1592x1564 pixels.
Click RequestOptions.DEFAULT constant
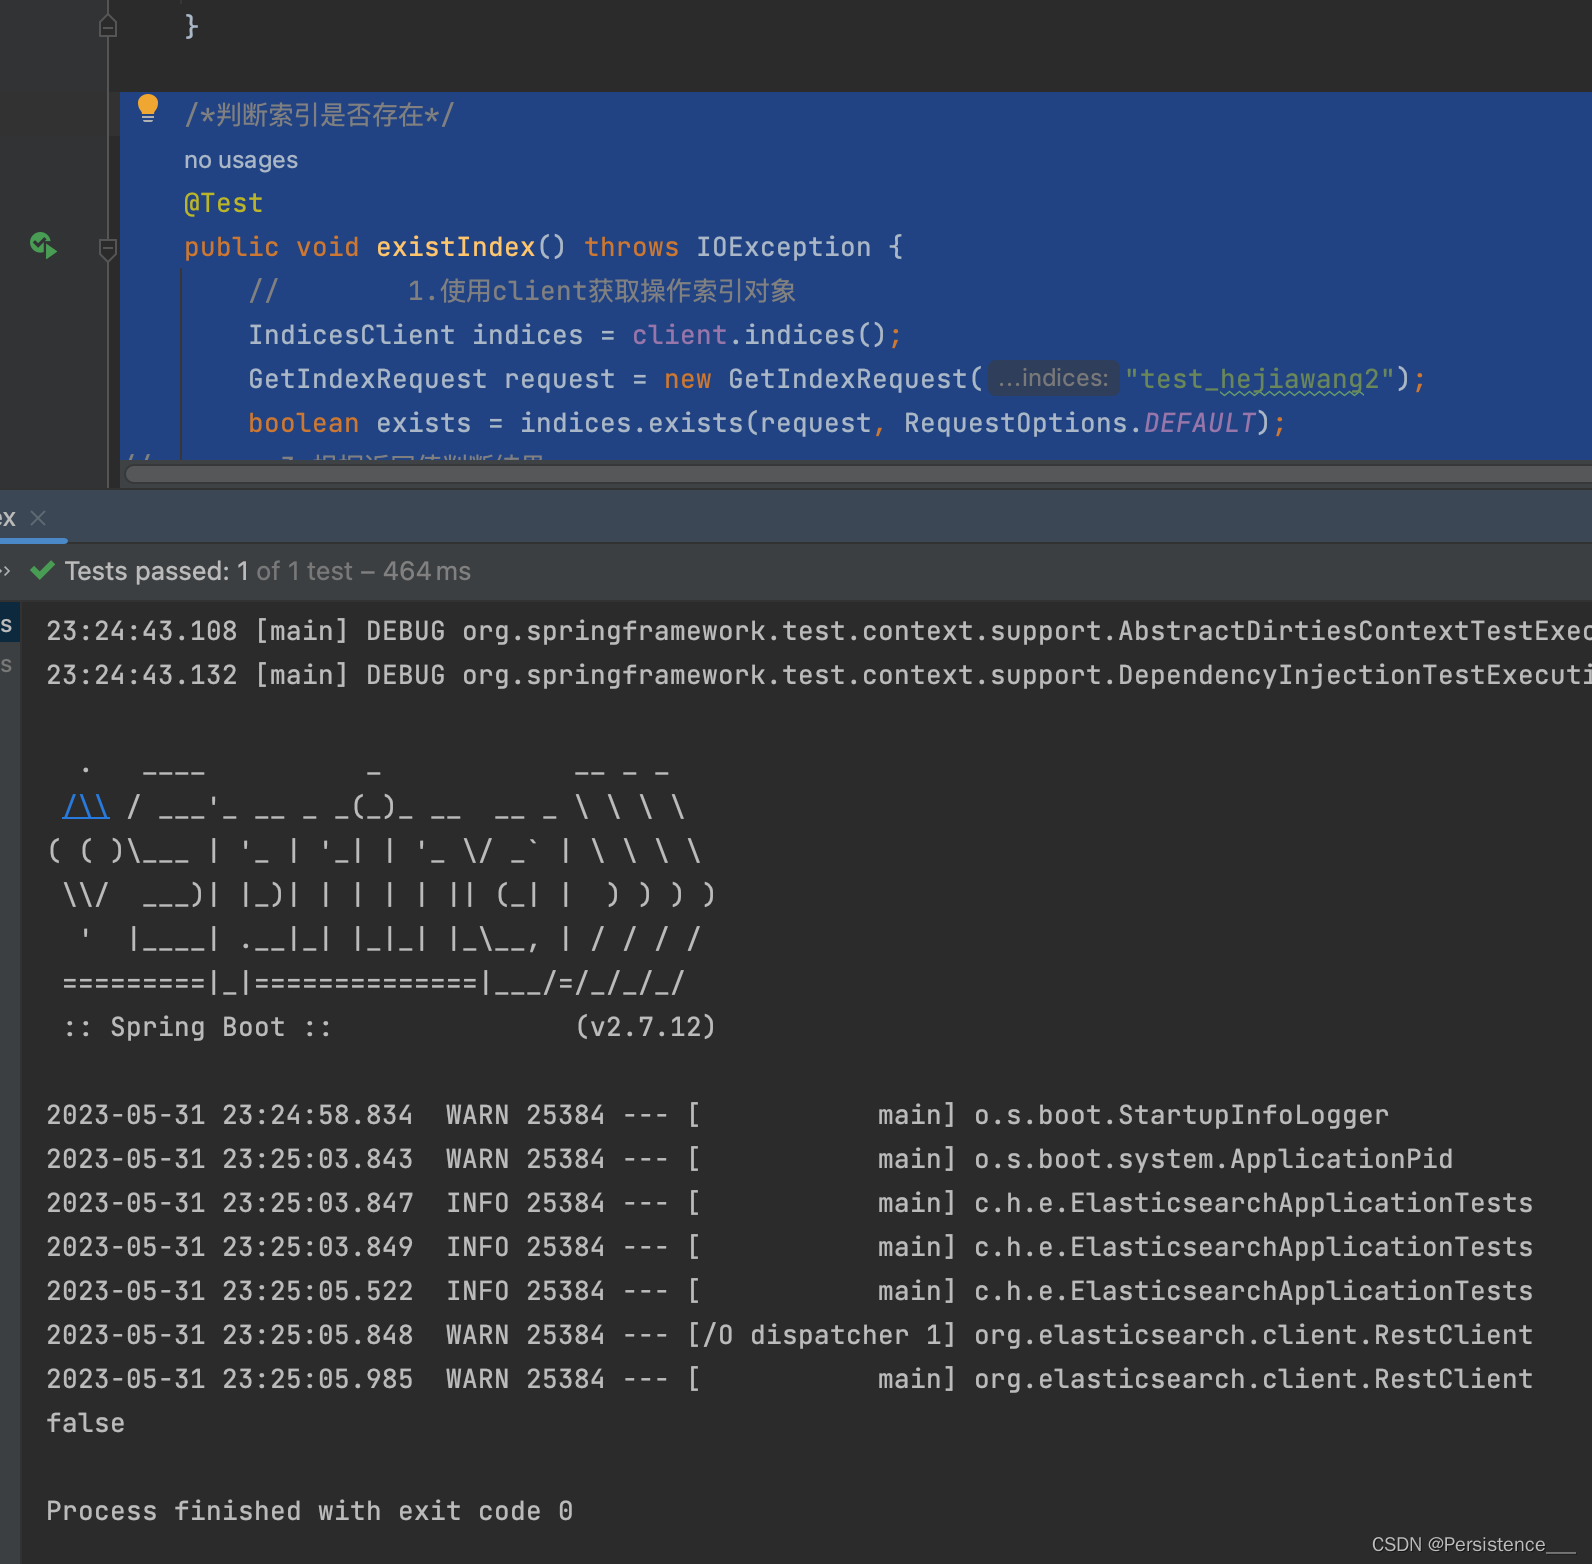coord(1079,423)
